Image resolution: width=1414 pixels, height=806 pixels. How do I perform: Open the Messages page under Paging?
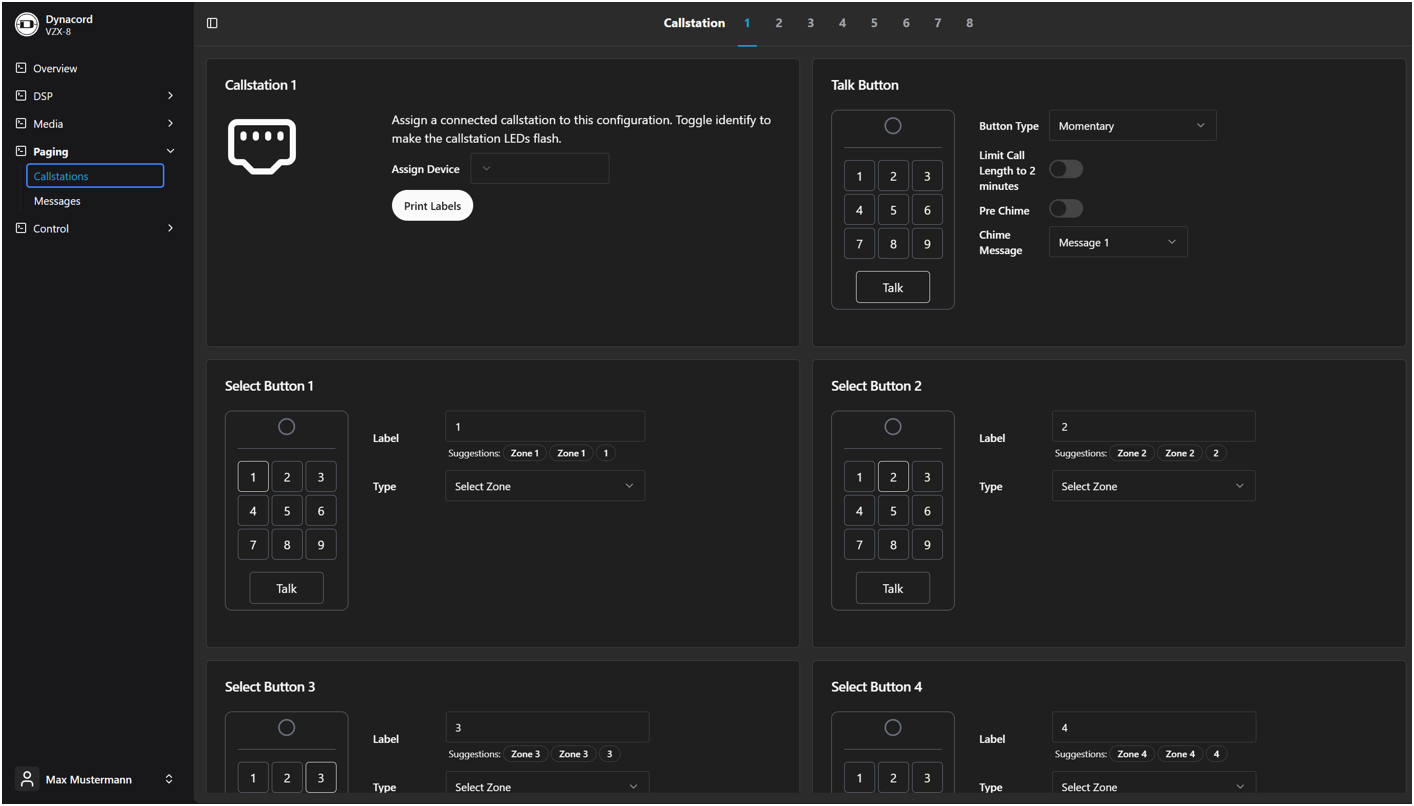[x=57, y=201]
